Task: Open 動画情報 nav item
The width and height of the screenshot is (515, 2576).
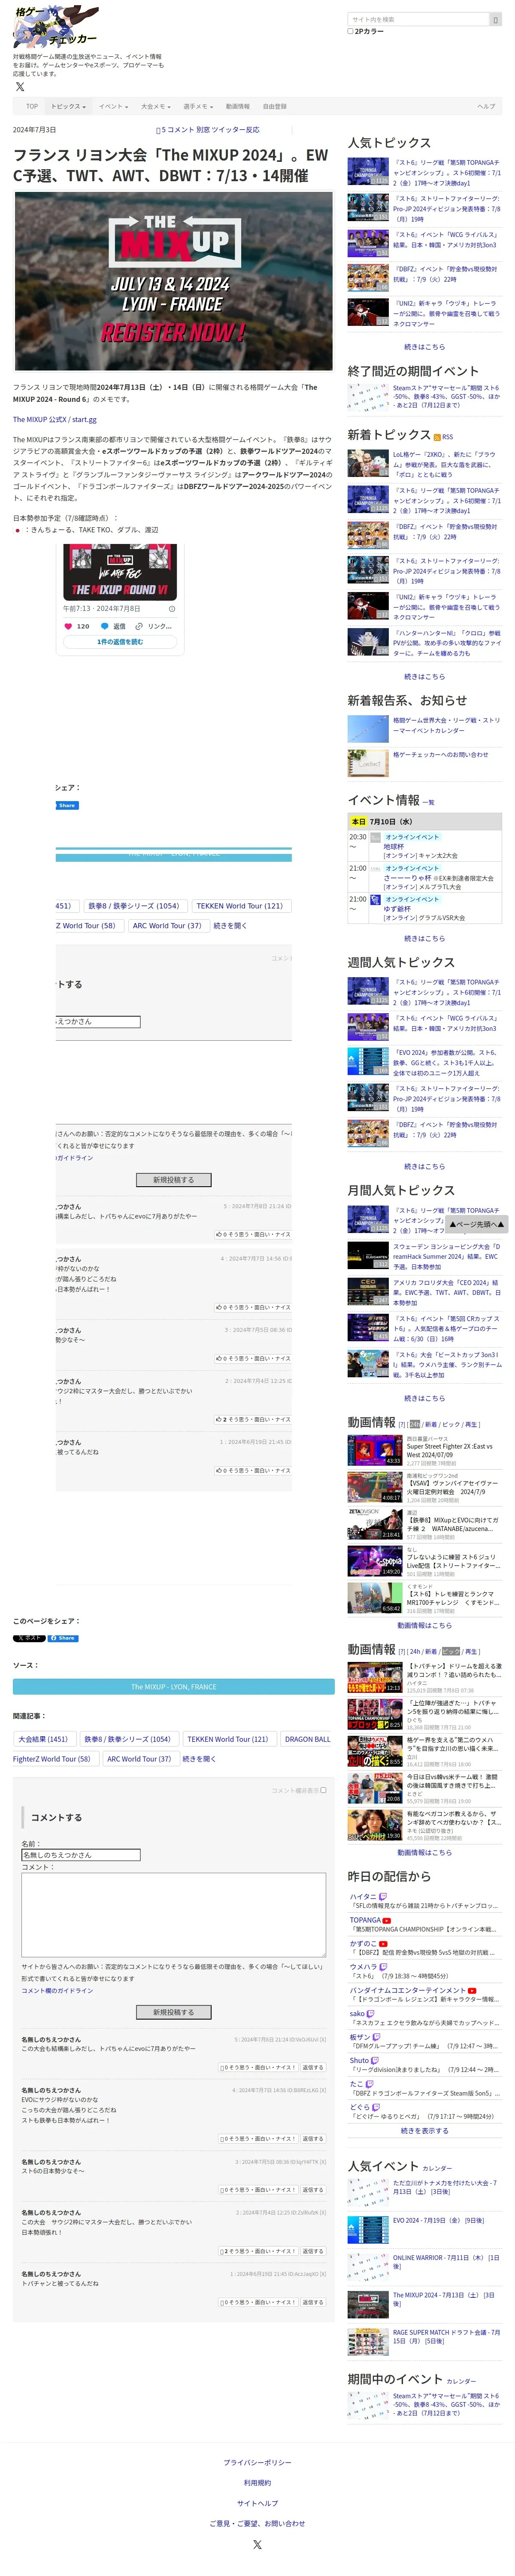Action: 238,106
